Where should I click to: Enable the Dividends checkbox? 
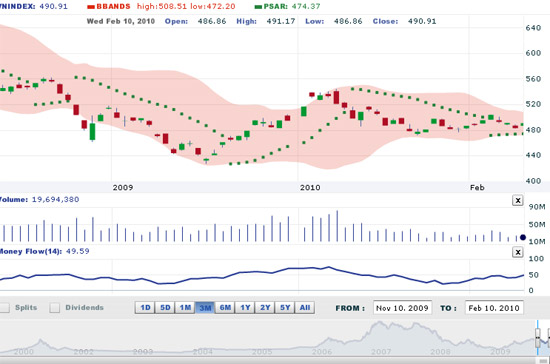54,308
